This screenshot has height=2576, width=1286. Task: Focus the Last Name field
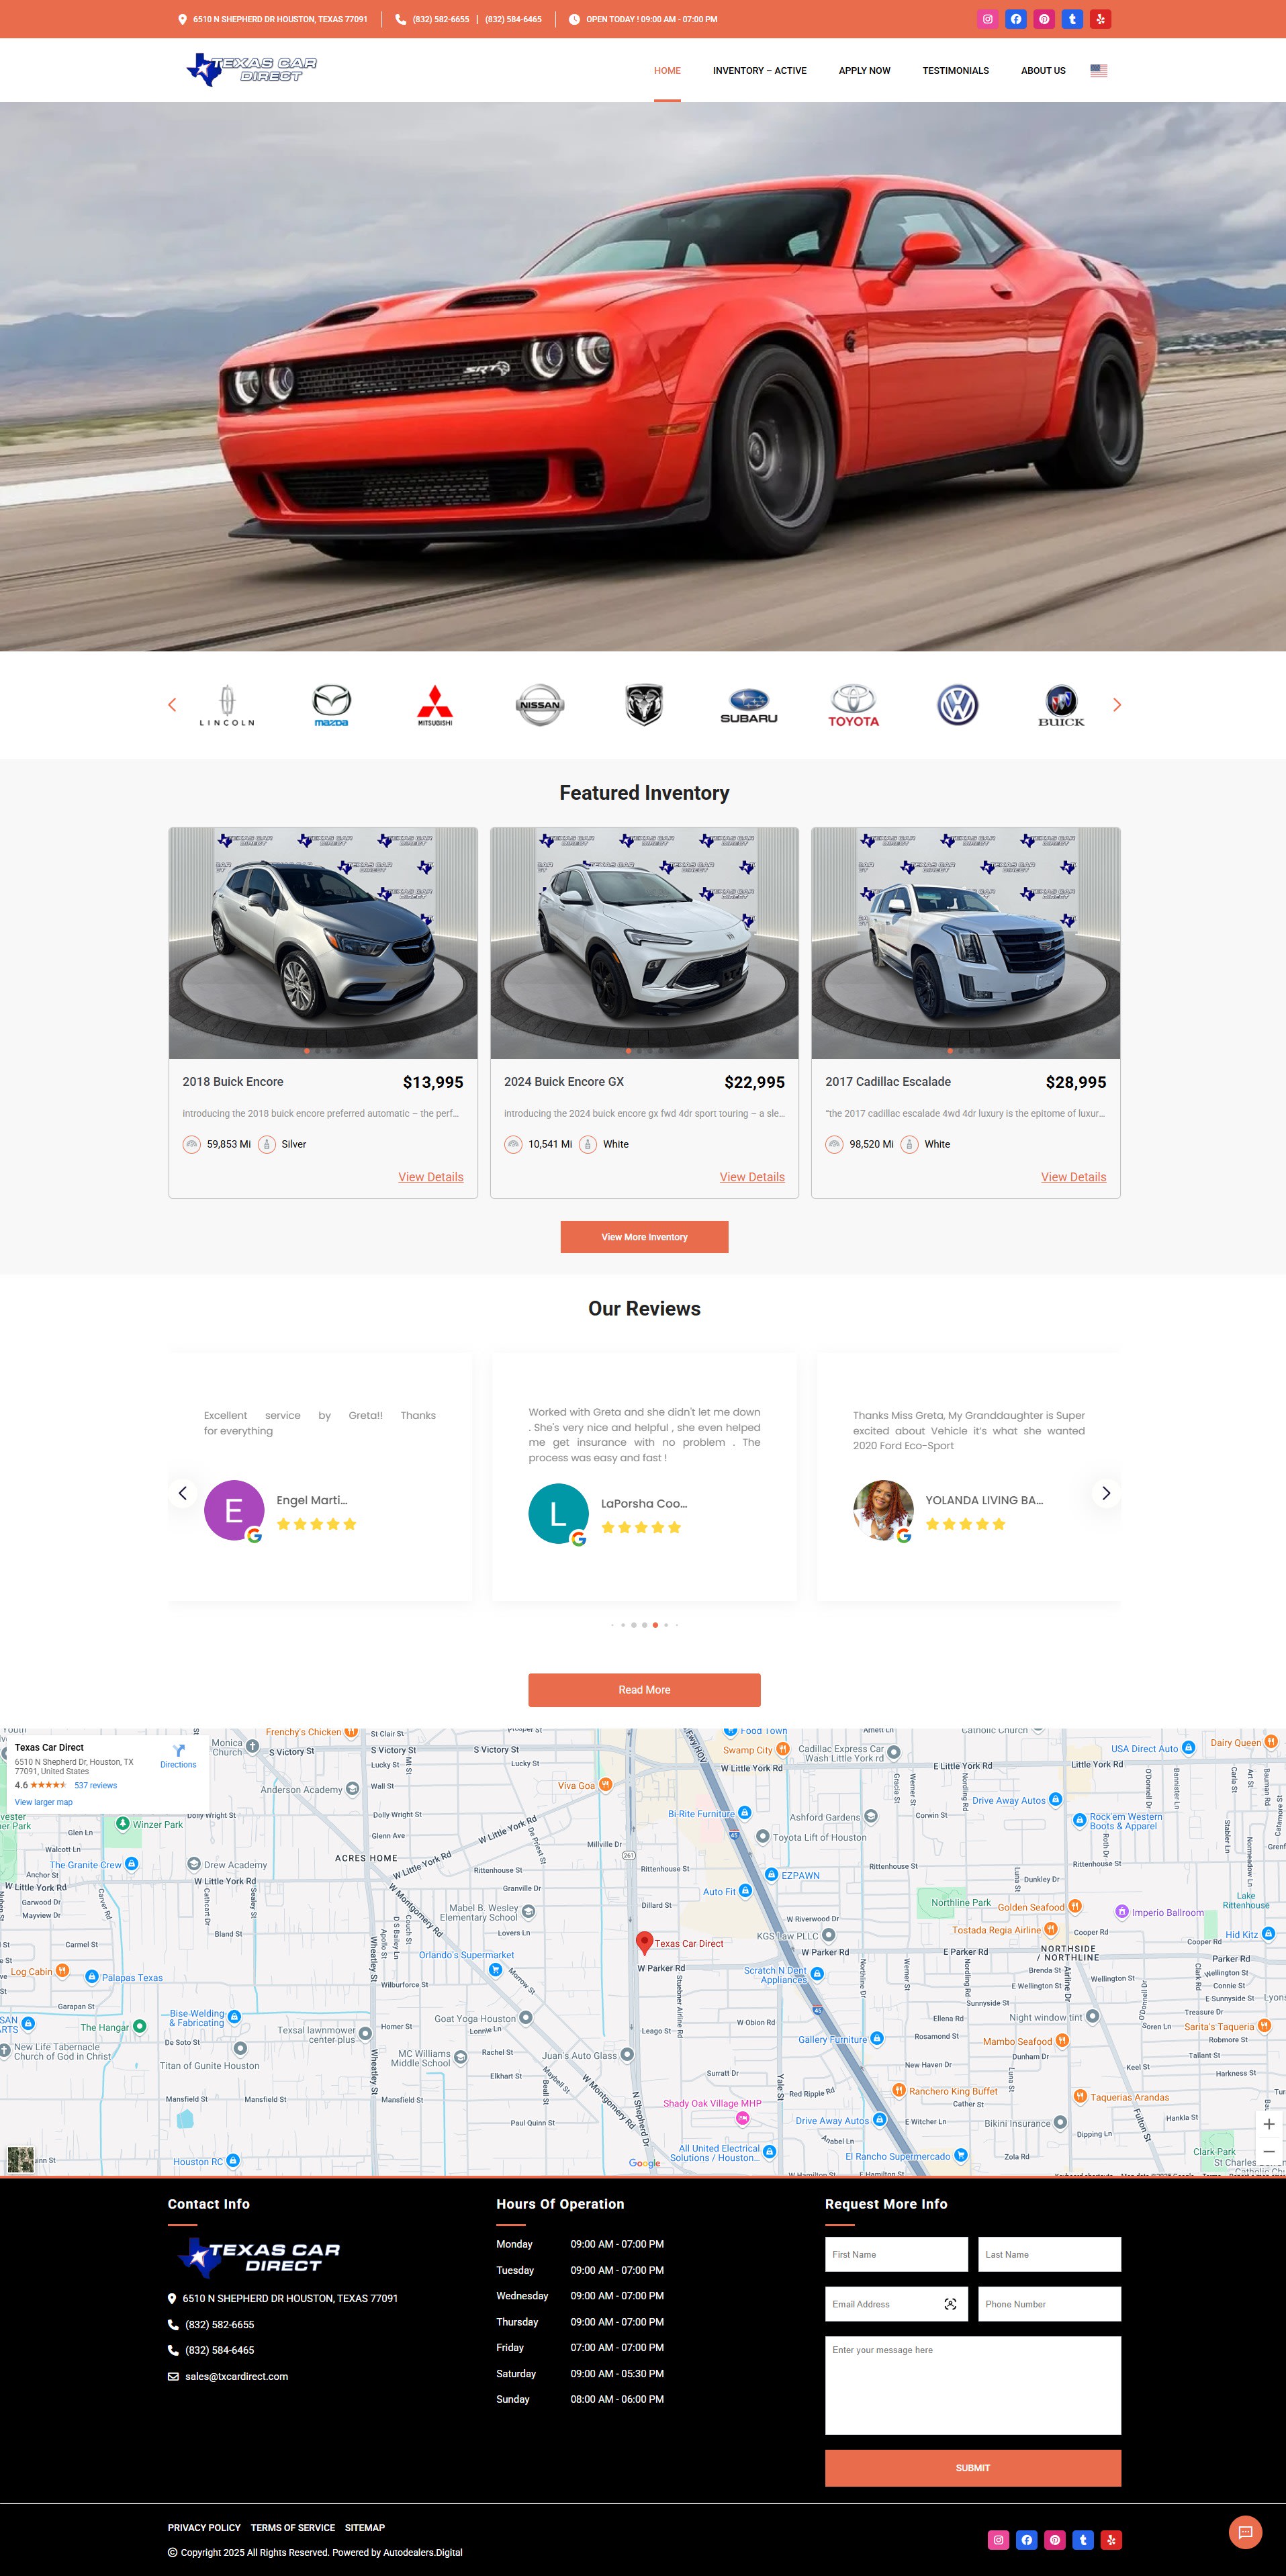click(x=1049, y=2254)
